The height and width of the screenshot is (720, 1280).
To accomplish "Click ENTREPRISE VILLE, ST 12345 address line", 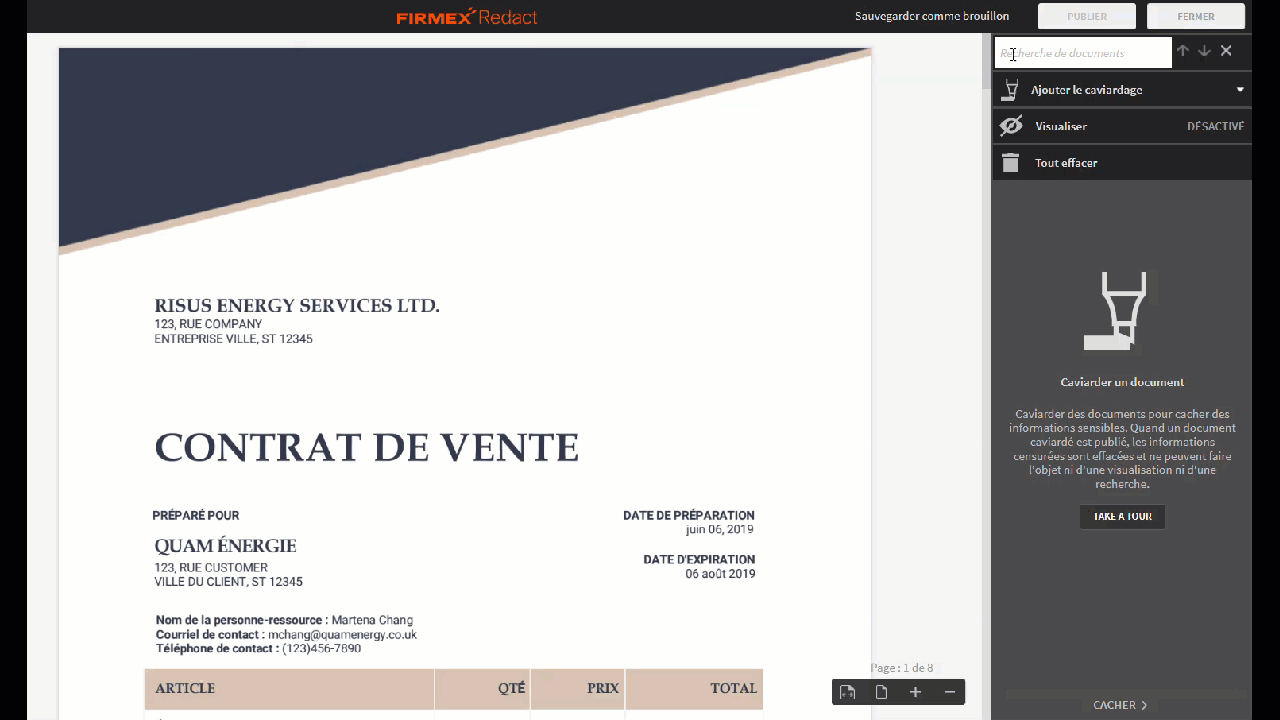I will (233, 339).
